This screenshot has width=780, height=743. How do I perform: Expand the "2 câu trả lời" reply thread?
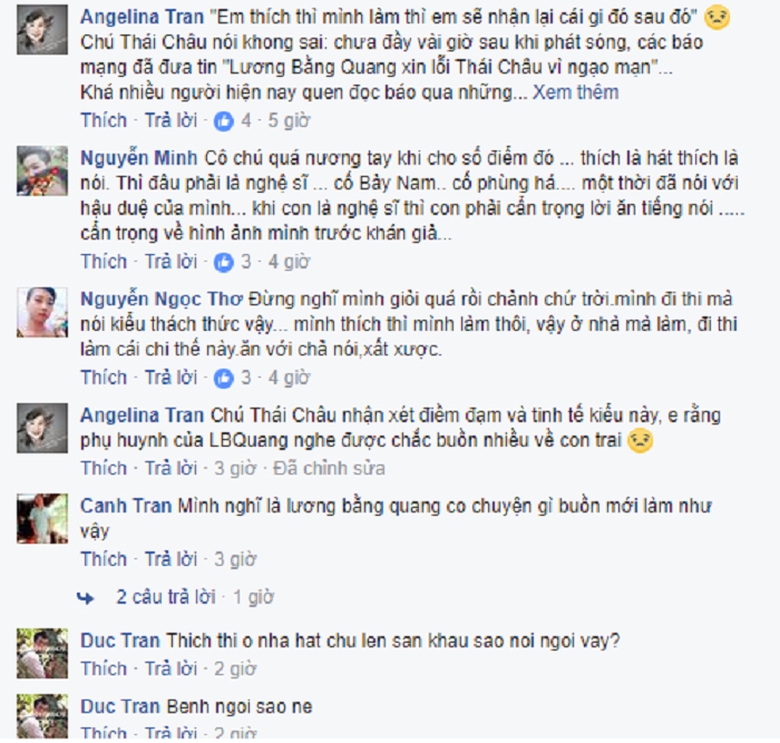pyautogui.click(x=166, y=597)
